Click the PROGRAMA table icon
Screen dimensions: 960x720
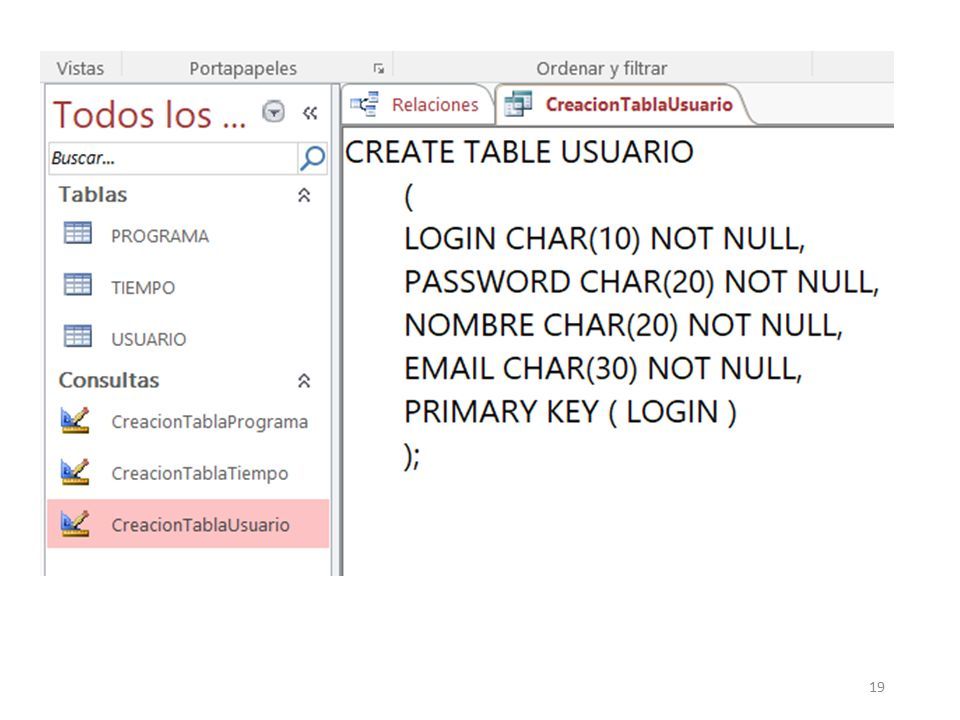(78, 233)
